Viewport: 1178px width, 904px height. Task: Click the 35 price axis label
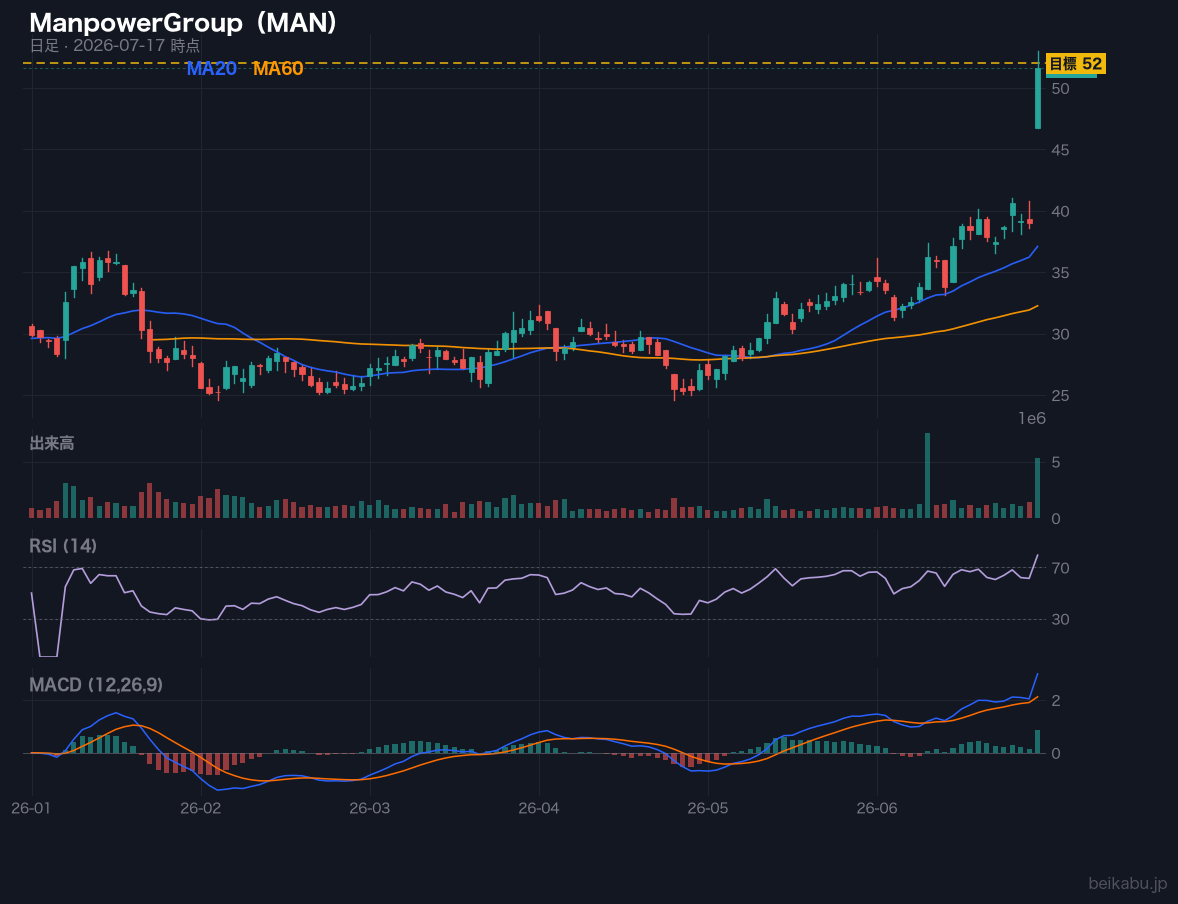click(1060, 273)
